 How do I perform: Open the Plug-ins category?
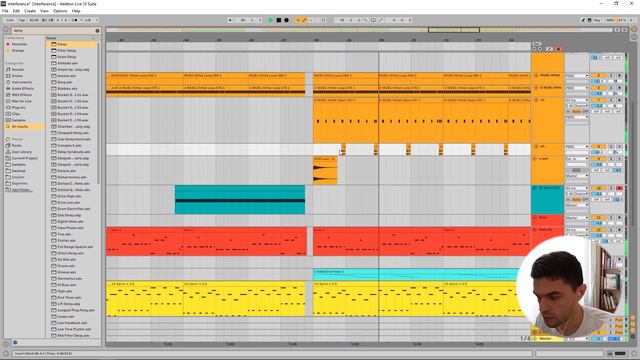coord(18,107)
